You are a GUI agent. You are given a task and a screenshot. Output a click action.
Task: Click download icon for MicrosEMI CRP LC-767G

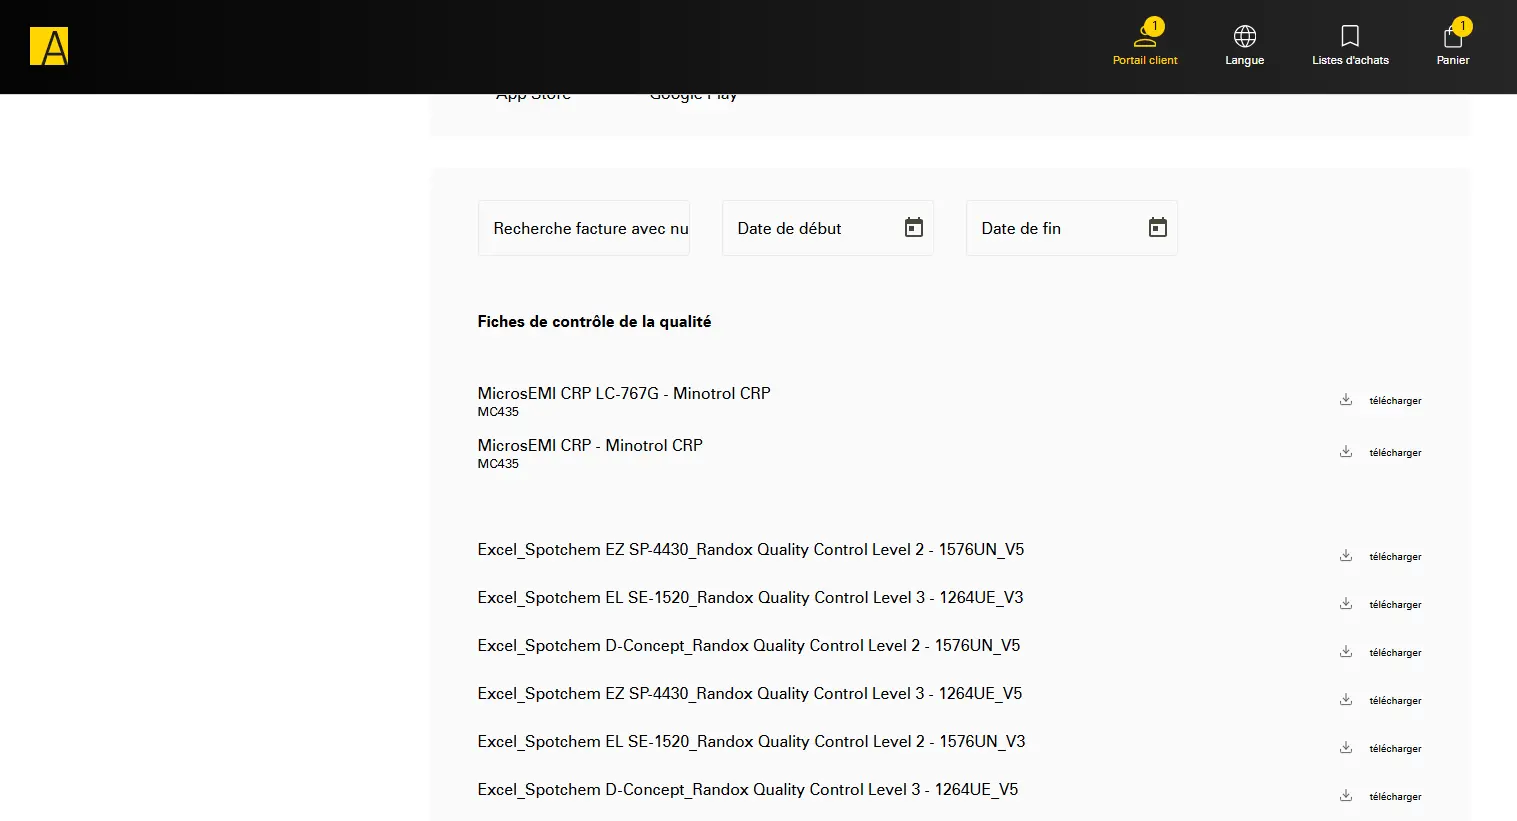point(1346,400)
